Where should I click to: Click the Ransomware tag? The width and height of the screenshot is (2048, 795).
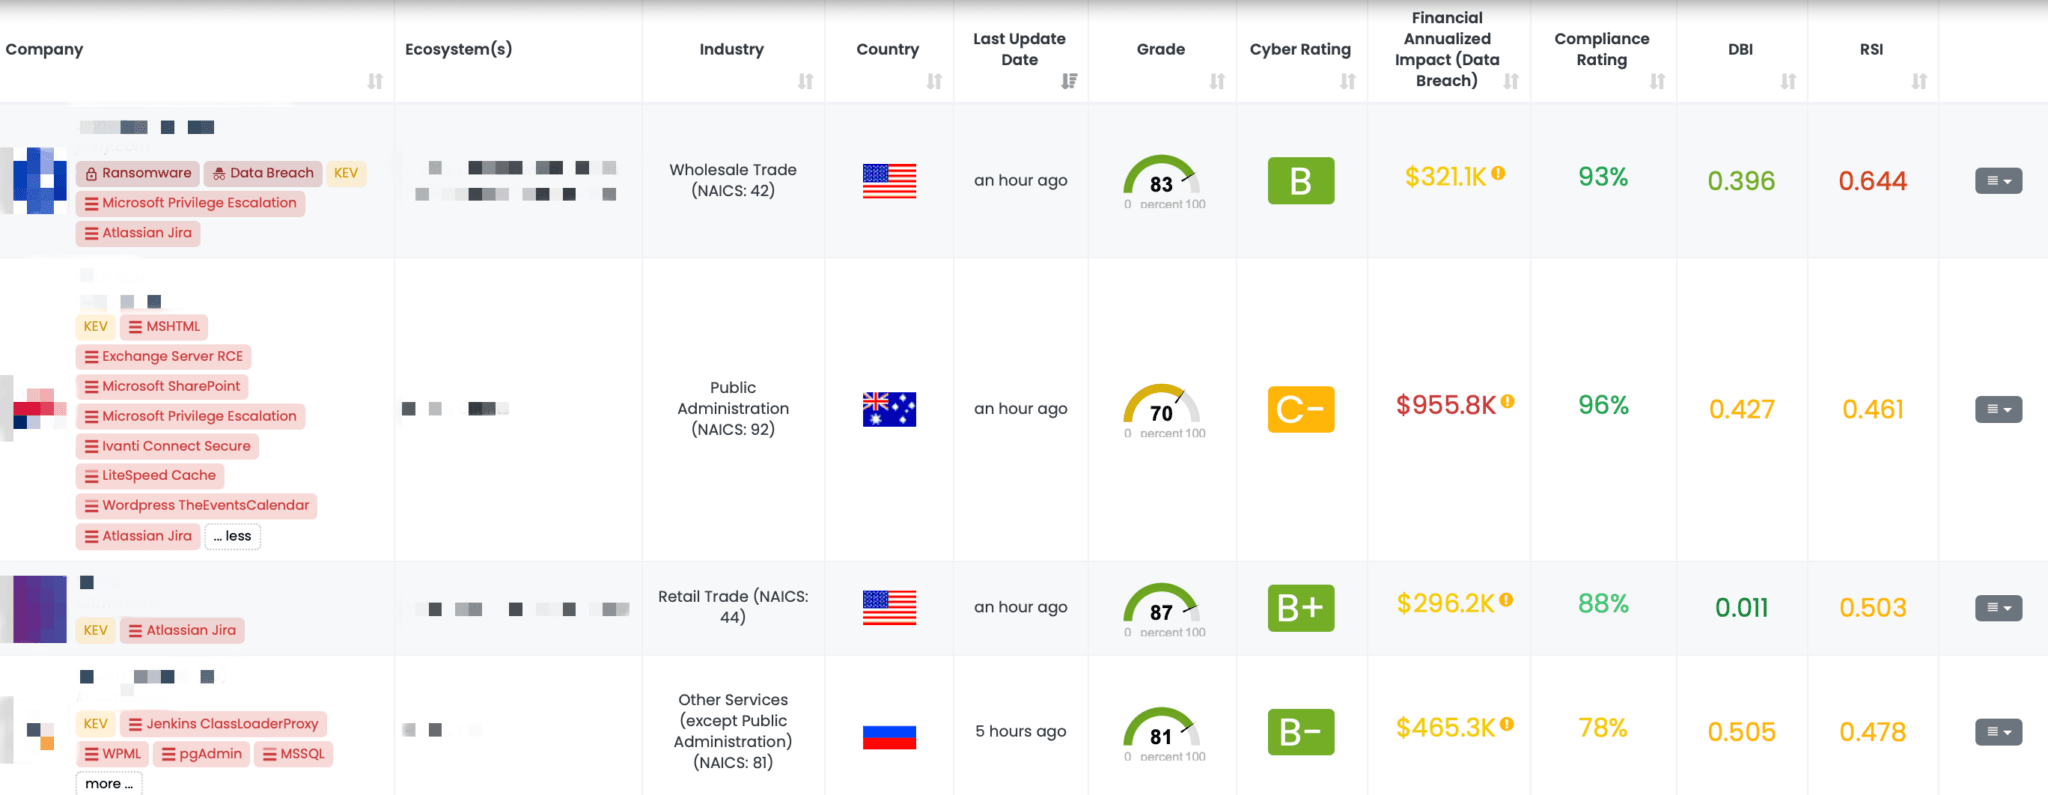point(137,172)
